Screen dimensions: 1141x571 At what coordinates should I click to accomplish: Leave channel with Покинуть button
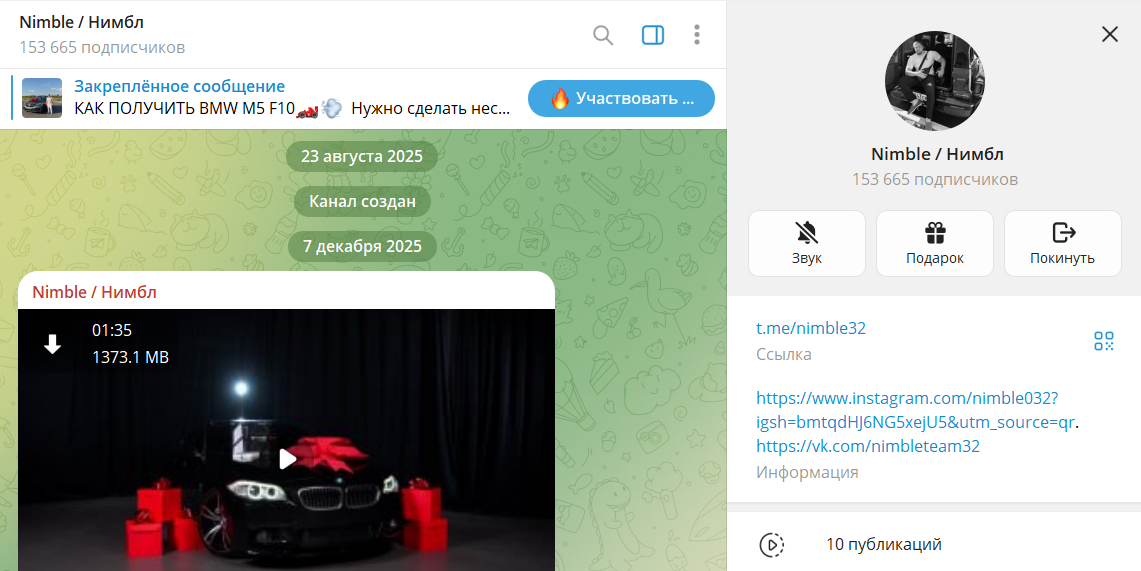click(1062, 244)
